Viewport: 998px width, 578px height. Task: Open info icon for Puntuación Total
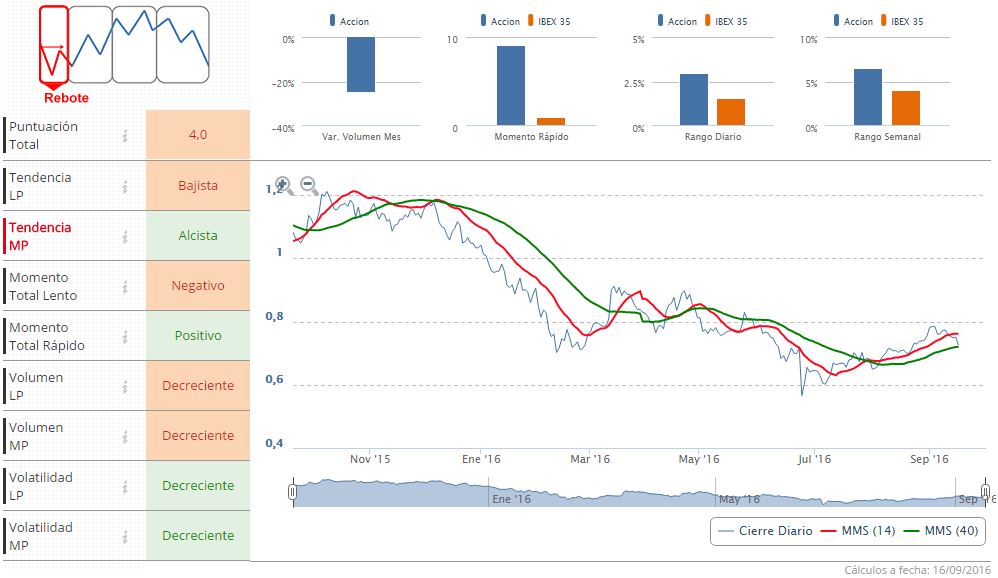coord(125,136)
